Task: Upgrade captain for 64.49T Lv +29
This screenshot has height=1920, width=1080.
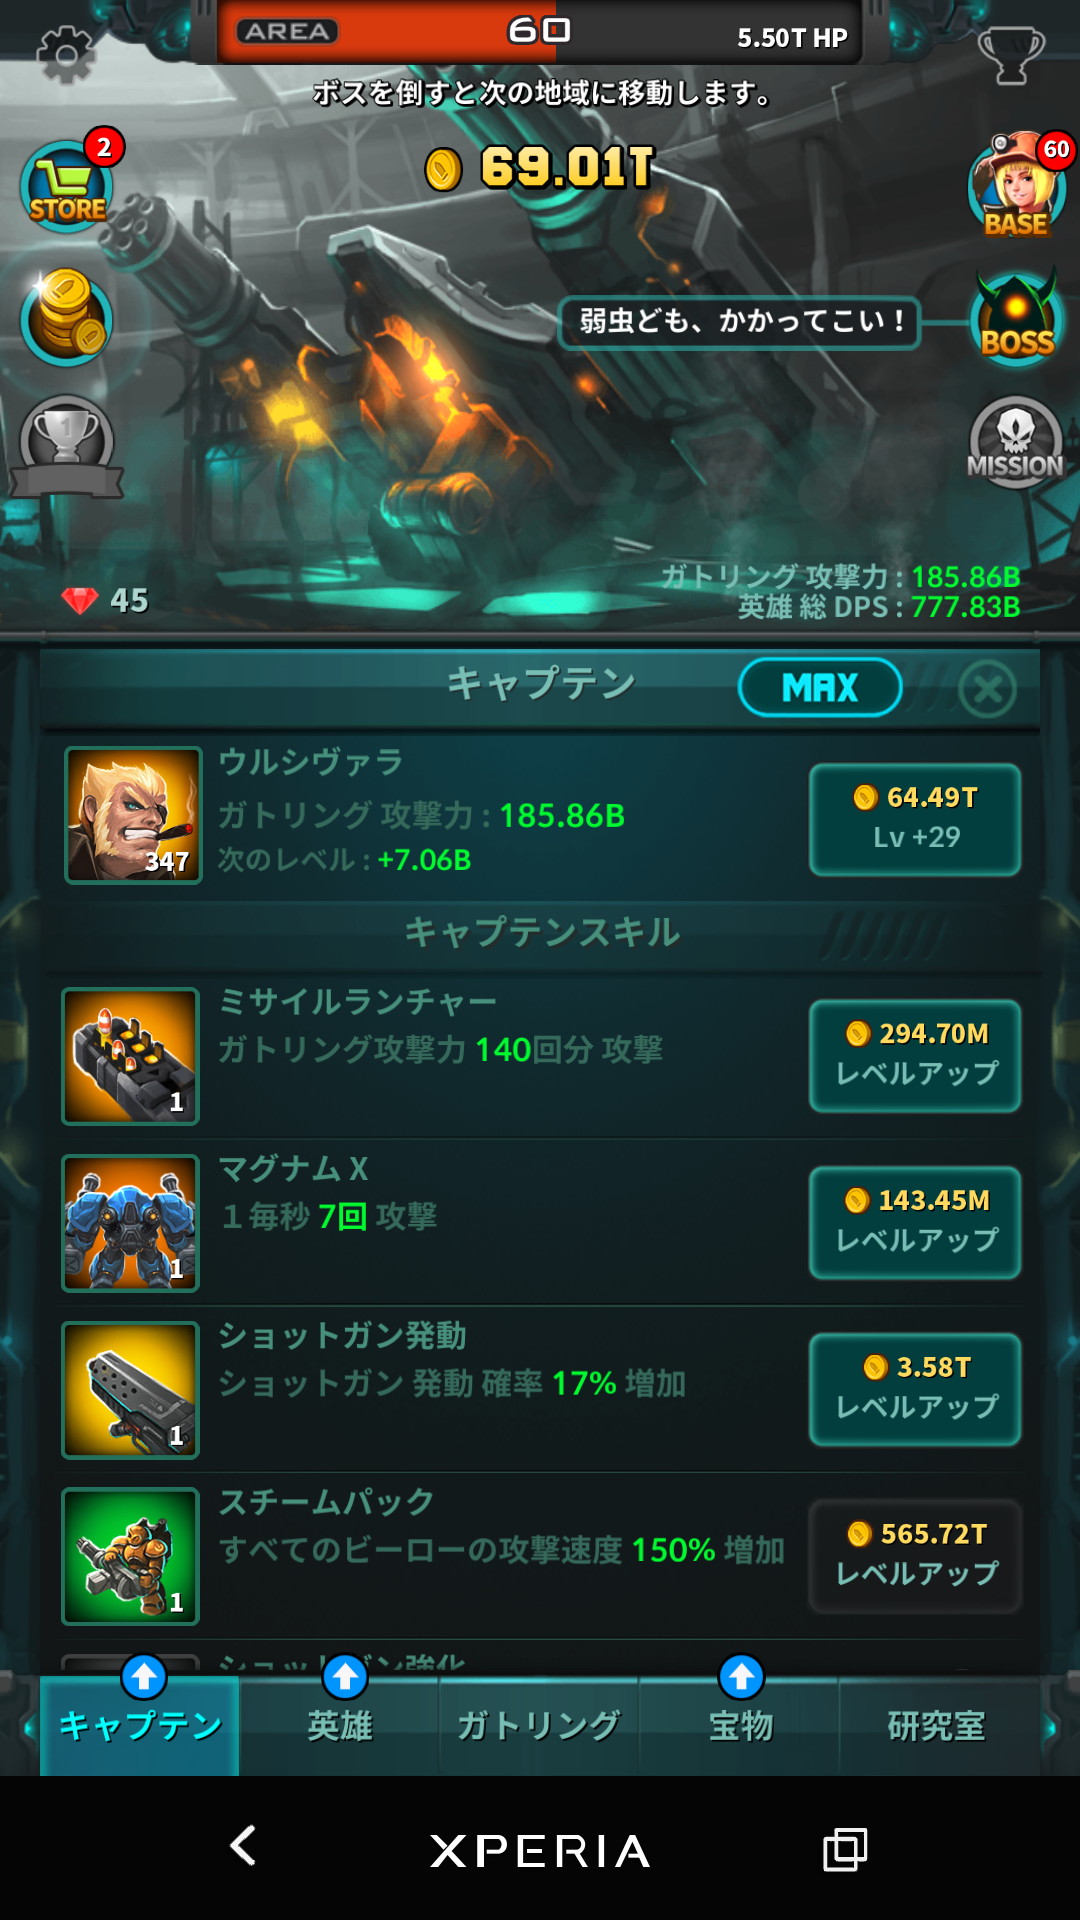Action: coord(915,819)
